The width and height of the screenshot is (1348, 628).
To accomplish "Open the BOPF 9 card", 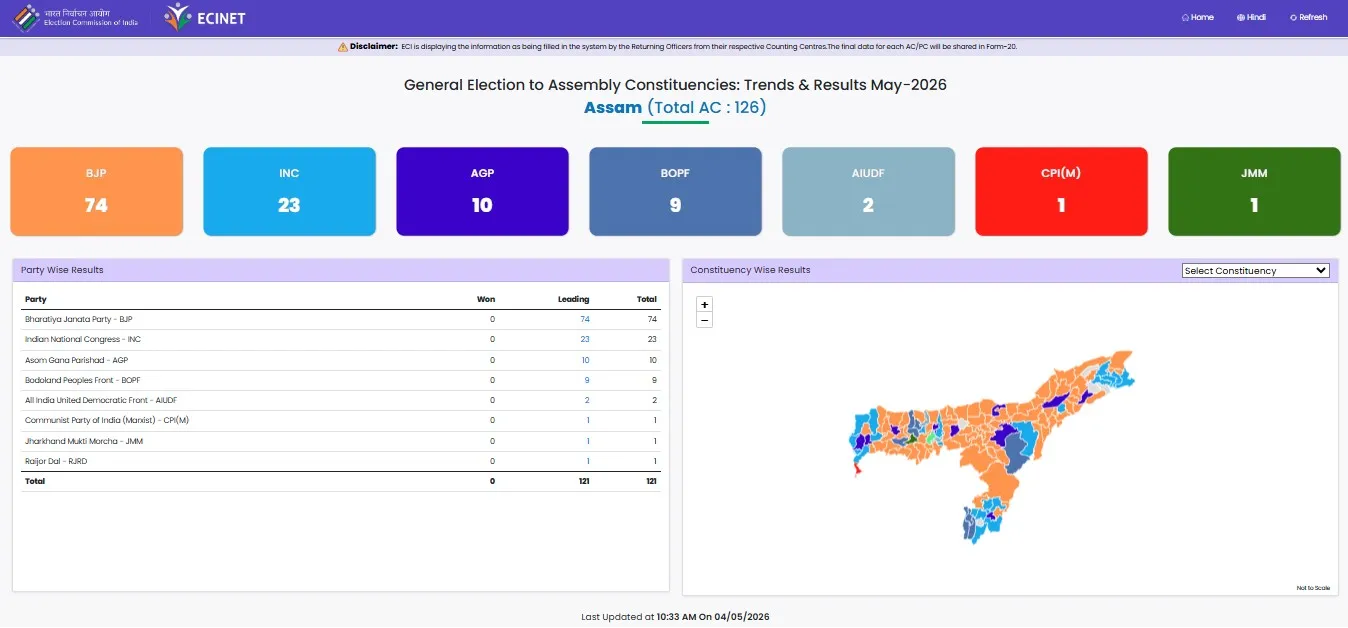I will [x=675, y=192].
